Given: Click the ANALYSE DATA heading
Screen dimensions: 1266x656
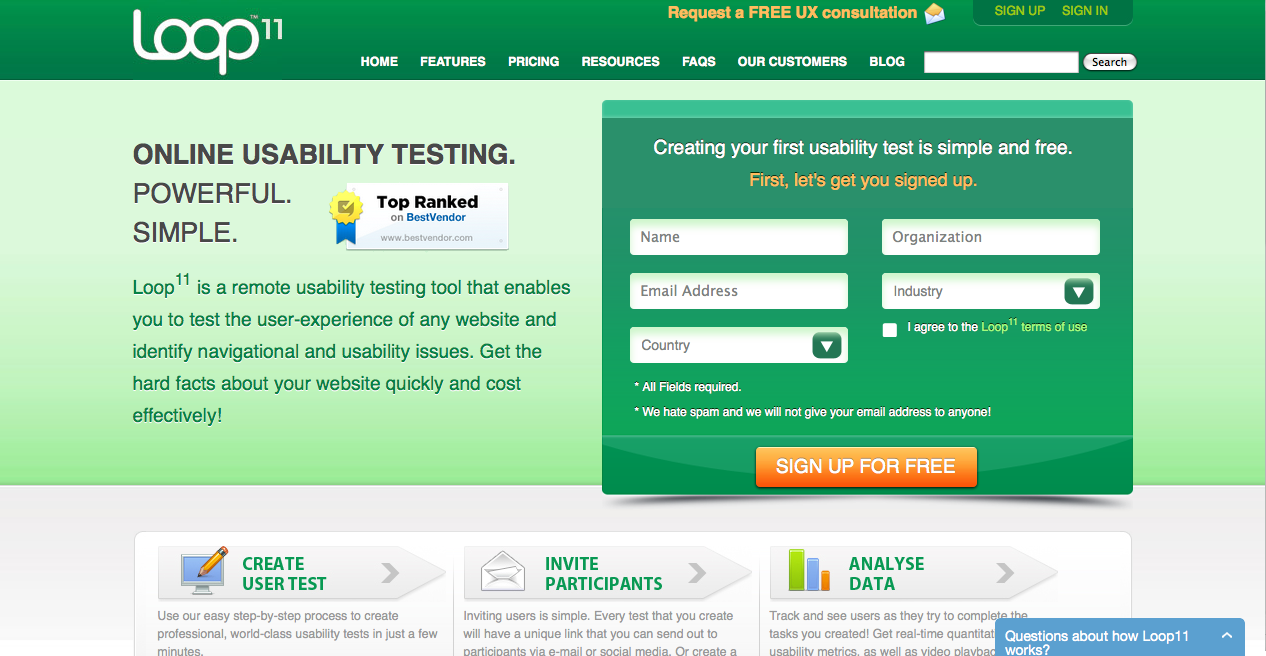Looking at the screenshot, I should coord(887,573).
